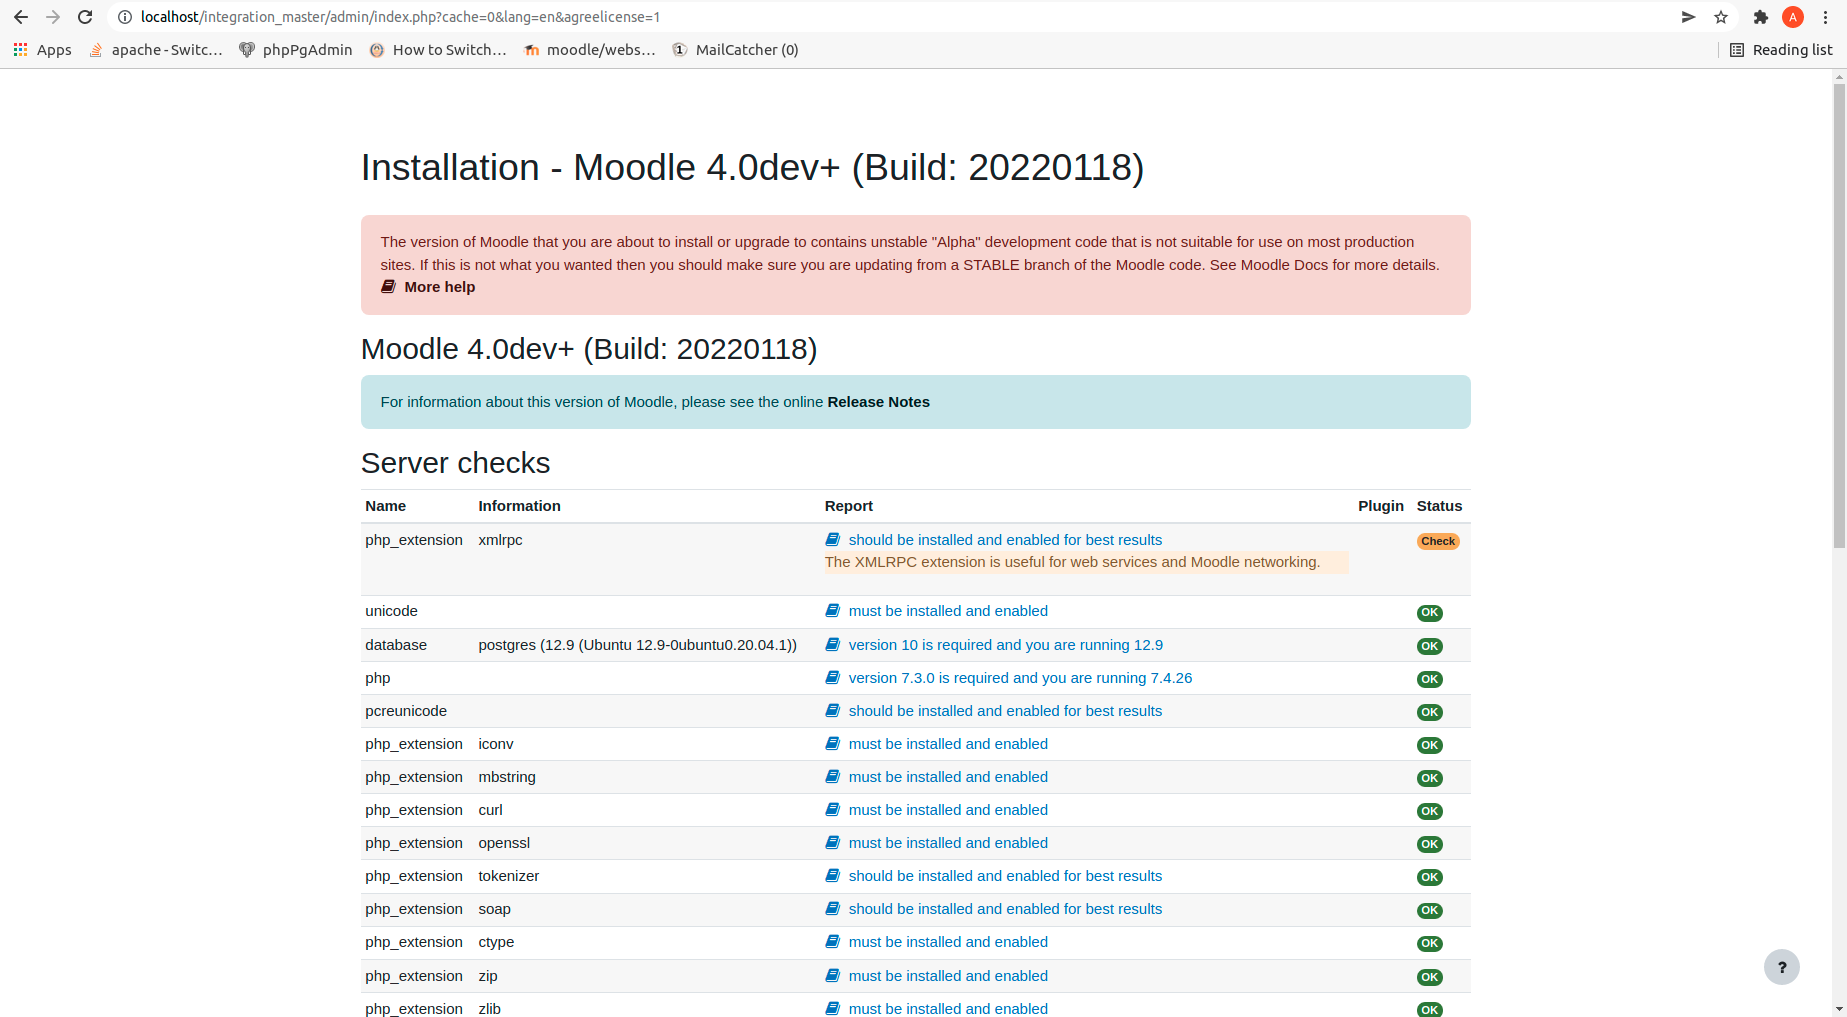Click the Information column header
This screenshot has height=1017, width=1847.
[x=519, y=506]
